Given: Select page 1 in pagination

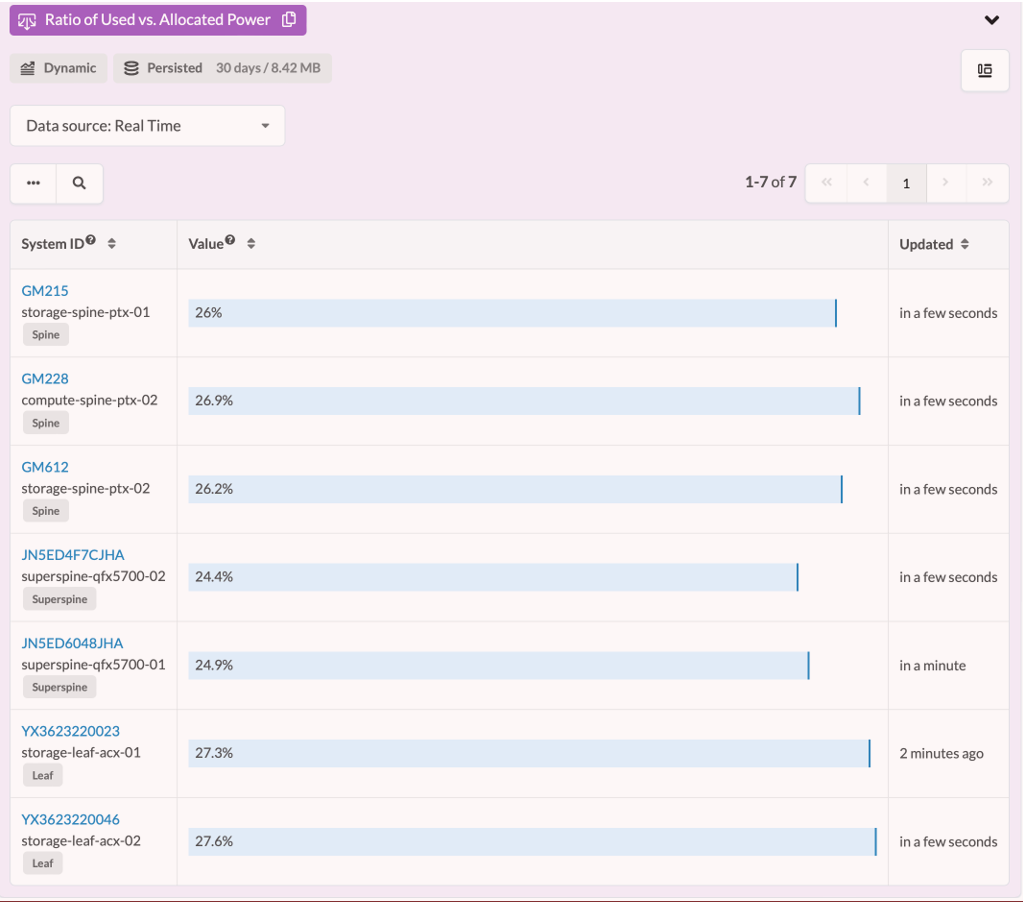Looking at the screenshot, I should 906,183.
